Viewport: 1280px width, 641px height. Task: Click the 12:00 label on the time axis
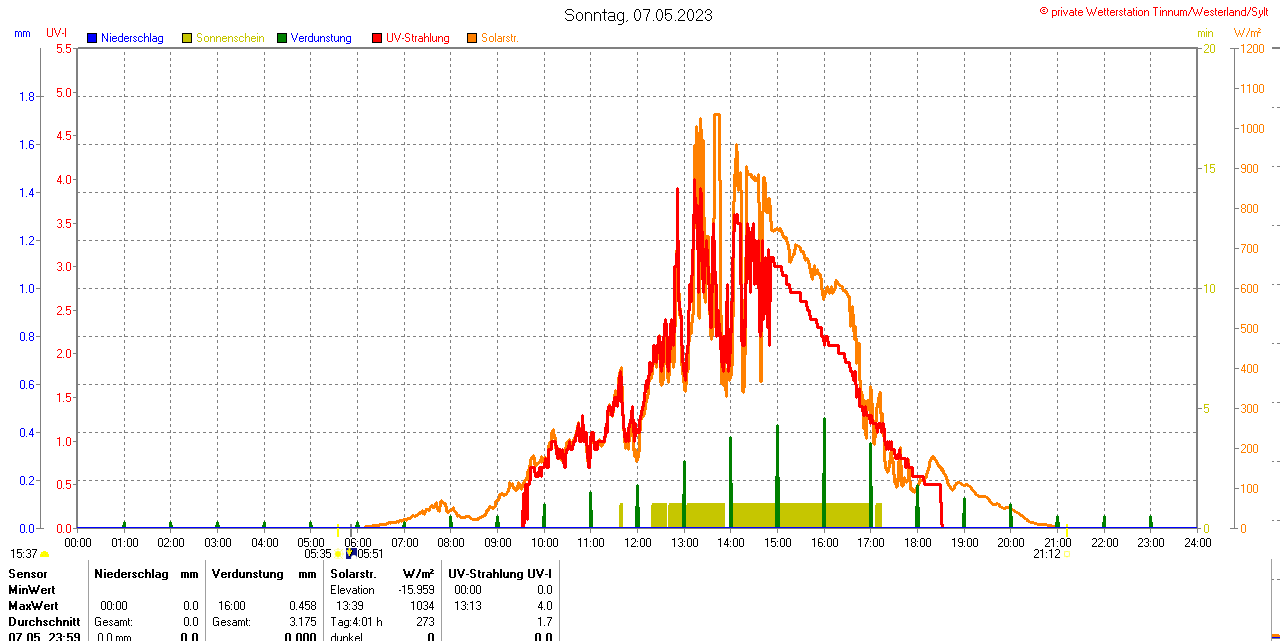click(x=638, y=542)
